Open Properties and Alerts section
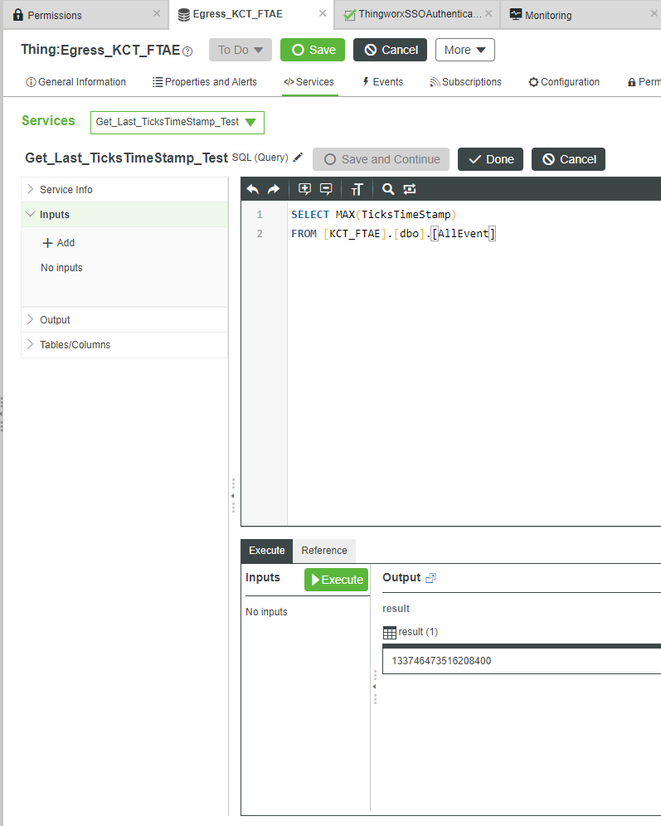The height and width of the screenshot is (826, 661). click(204, 82)
